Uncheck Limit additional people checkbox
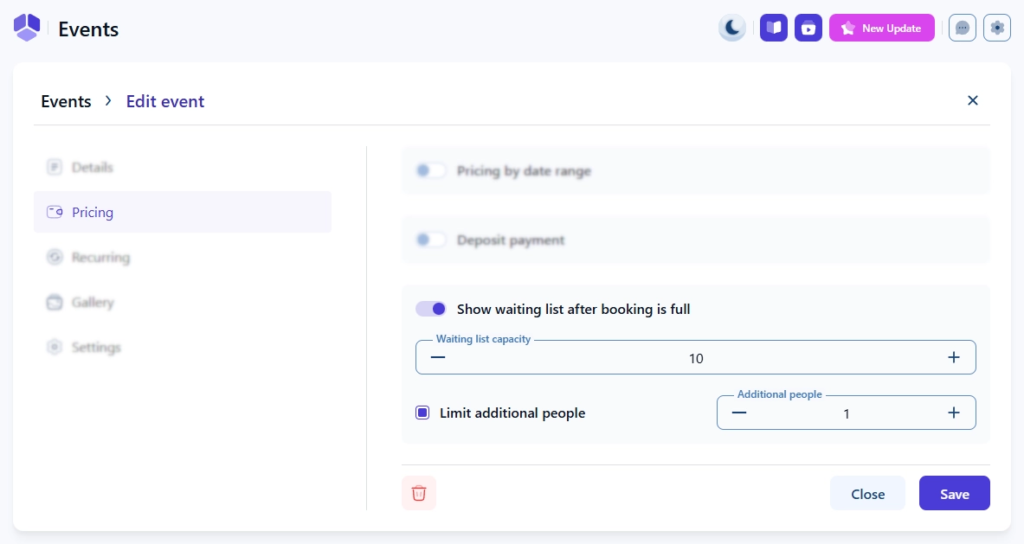 click(x=423, y=413)
